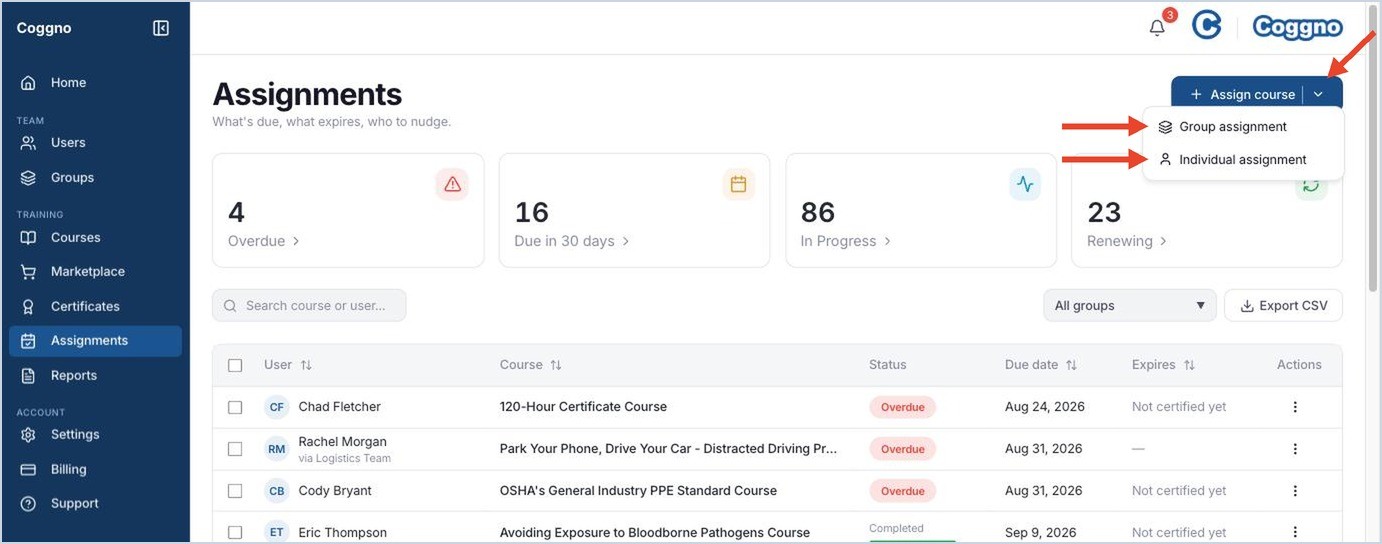The image size is (1382, 544).
Task: Open Users in the sidebar
Action: pos(95,143)
